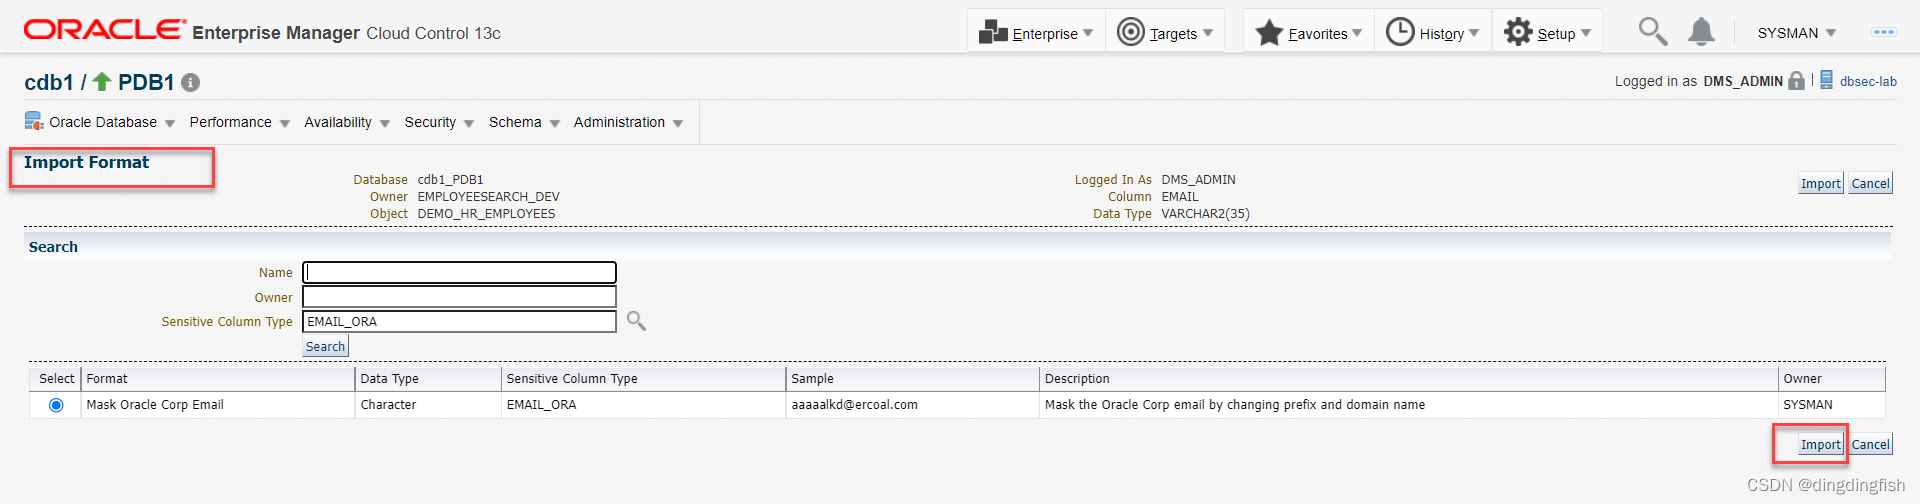1920x504 pixels.
Task: Expand the Performance menu
Action: click(x=240, y=122)
